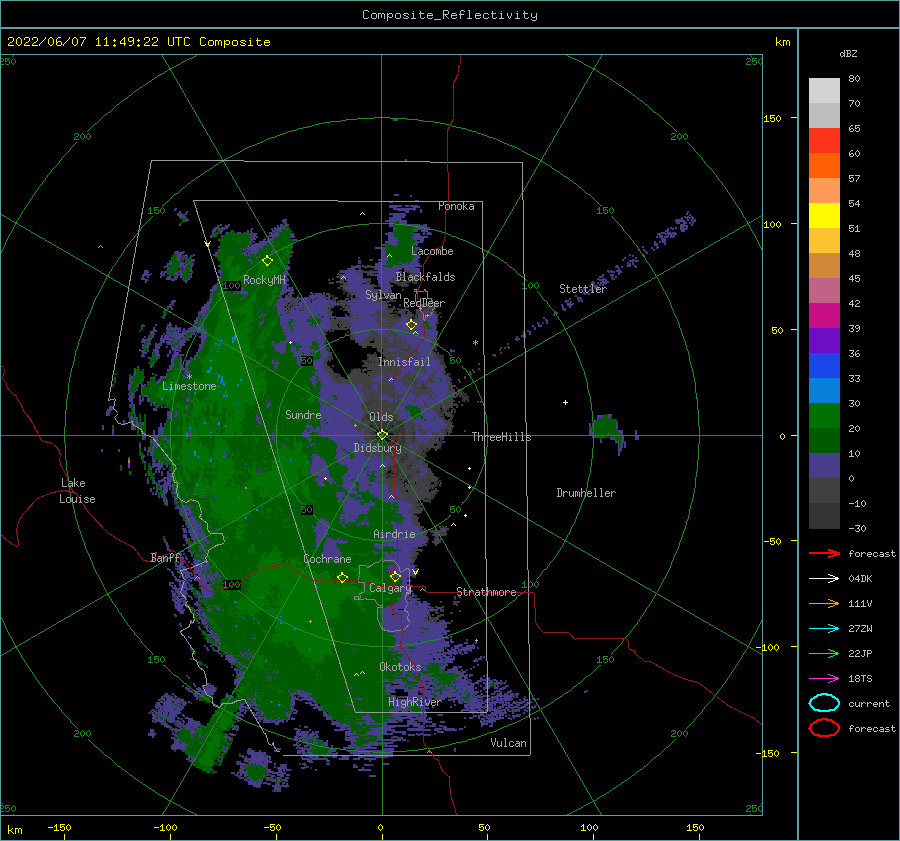Click the right axis label 150
Image resolution: width=900 pixels, height=841 pixels.
[x=772, y=118]
